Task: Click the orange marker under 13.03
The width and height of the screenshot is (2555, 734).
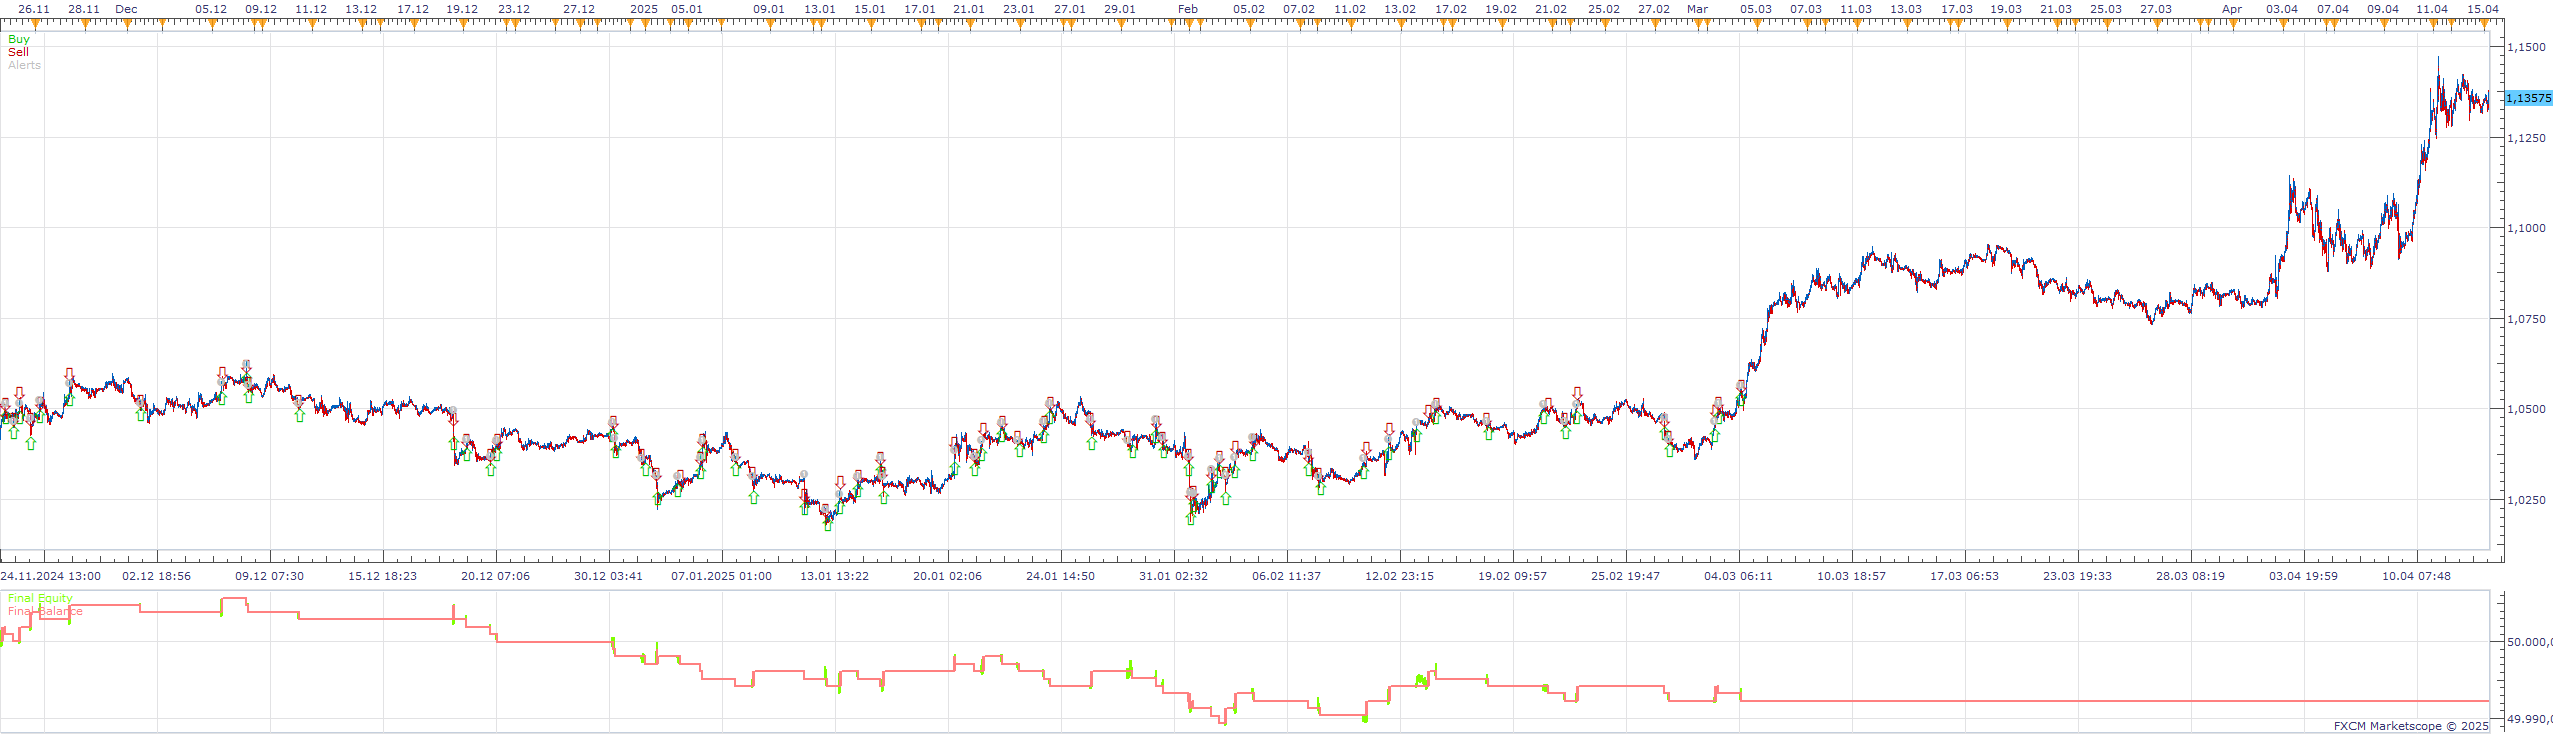Action: (1906, 25)
